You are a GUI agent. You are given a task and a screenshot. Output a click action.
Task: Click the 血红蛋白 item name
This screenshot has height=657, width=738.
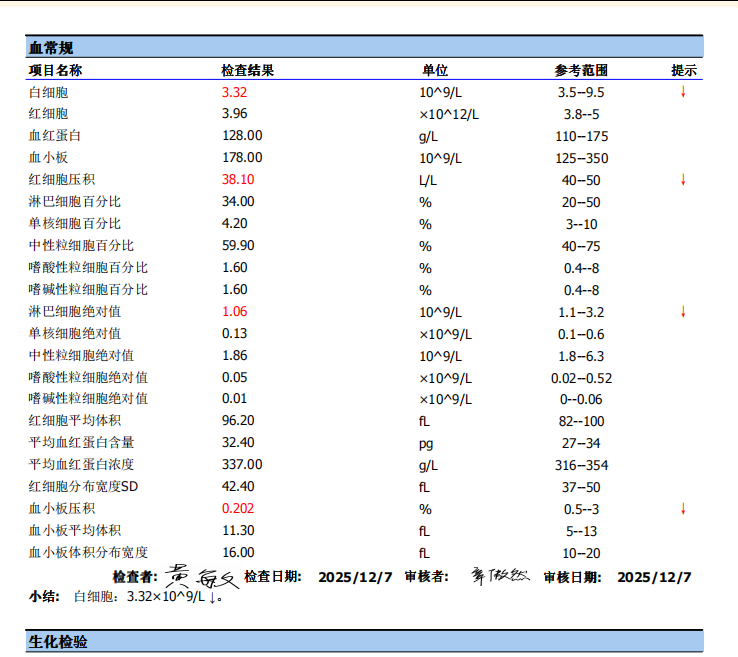[54, 136]
